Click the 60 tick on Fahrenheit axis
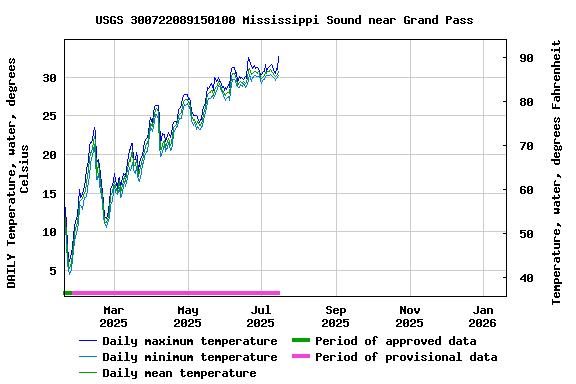This screenshot has height=384, width=576. [x=526, y=190]
